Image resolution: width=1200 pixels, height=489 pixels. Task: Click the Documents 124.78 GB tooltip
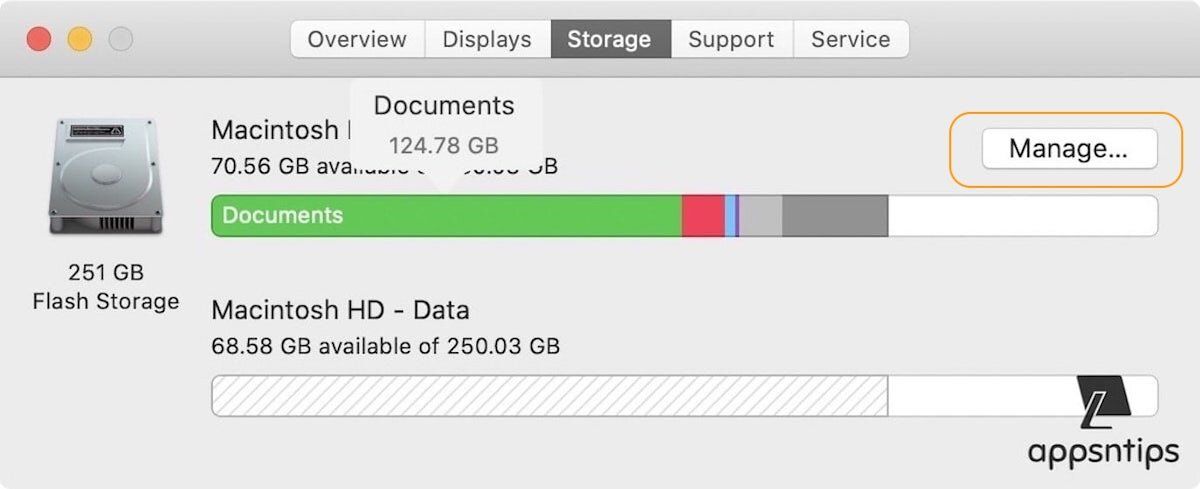tap(444, 125)
